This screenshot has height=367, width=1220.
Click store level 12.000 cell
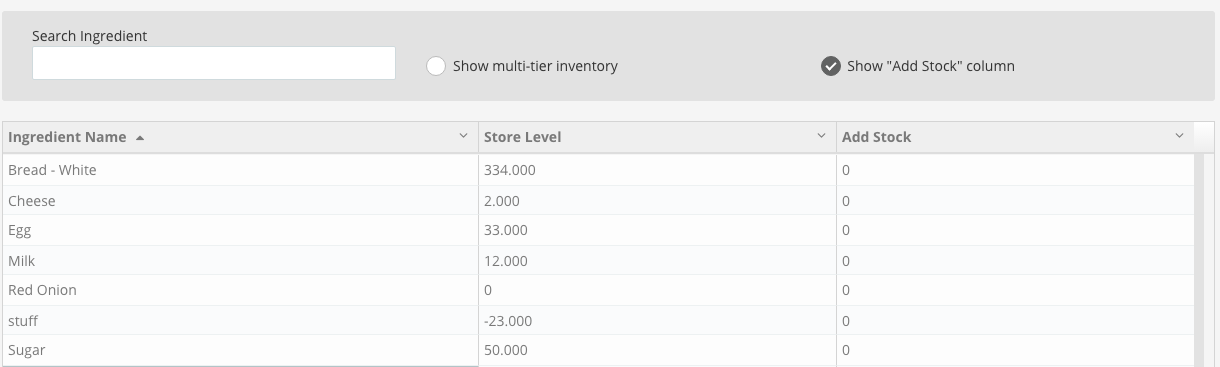[657, 260]
